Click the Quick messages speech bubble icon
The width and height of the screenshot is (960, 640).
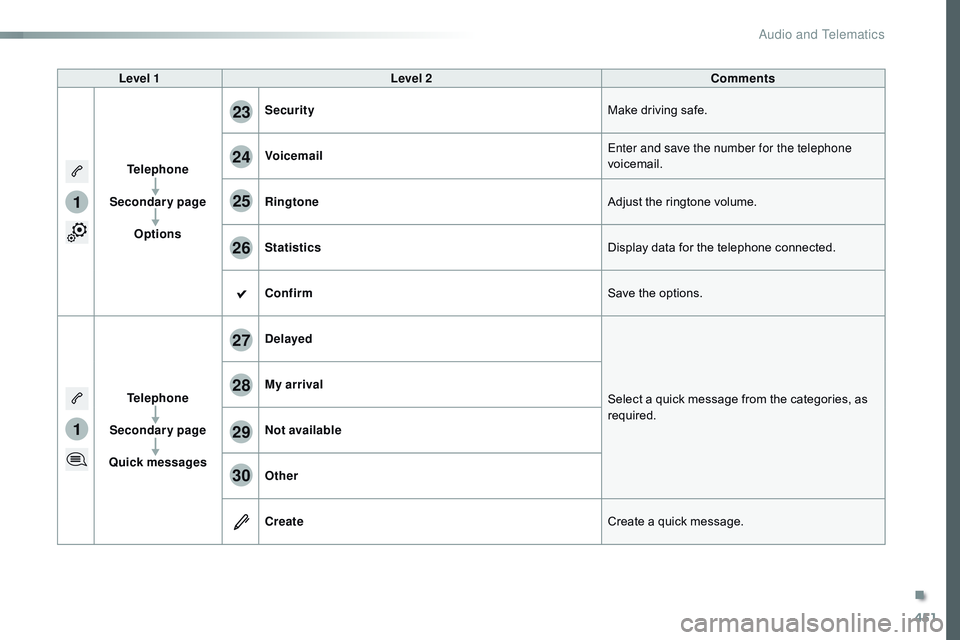[77, 459]
